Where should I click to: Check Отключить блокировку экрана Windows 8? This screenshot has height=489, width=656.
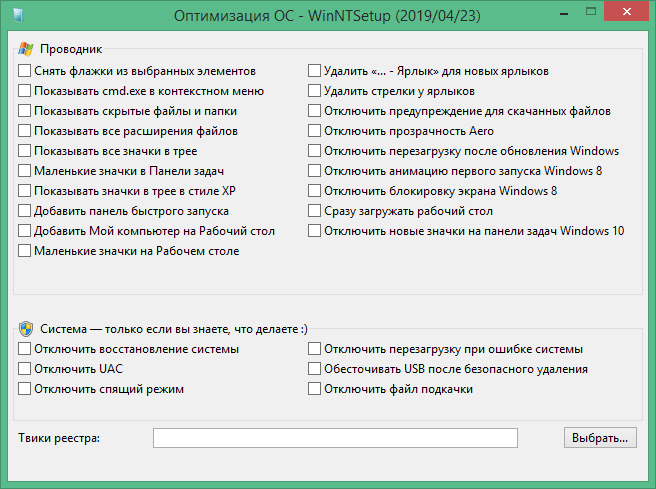[x=314, y=191]
